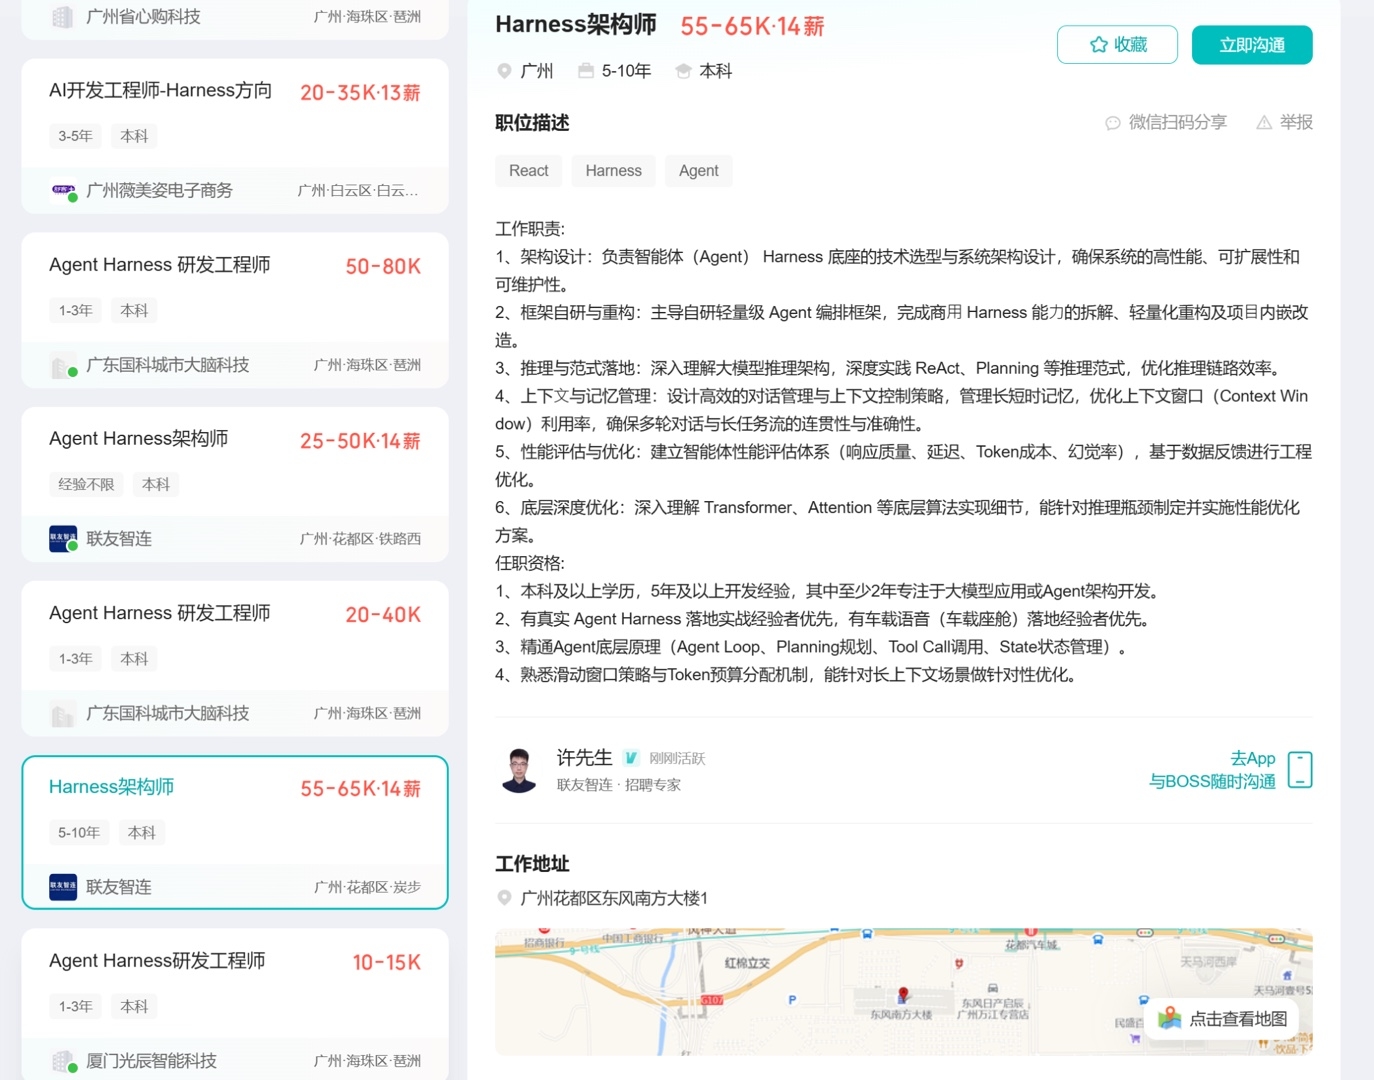Click the 红棉立交 label on the map
This screenshot has height=1080, width=1374.
(x=747, y=963)
